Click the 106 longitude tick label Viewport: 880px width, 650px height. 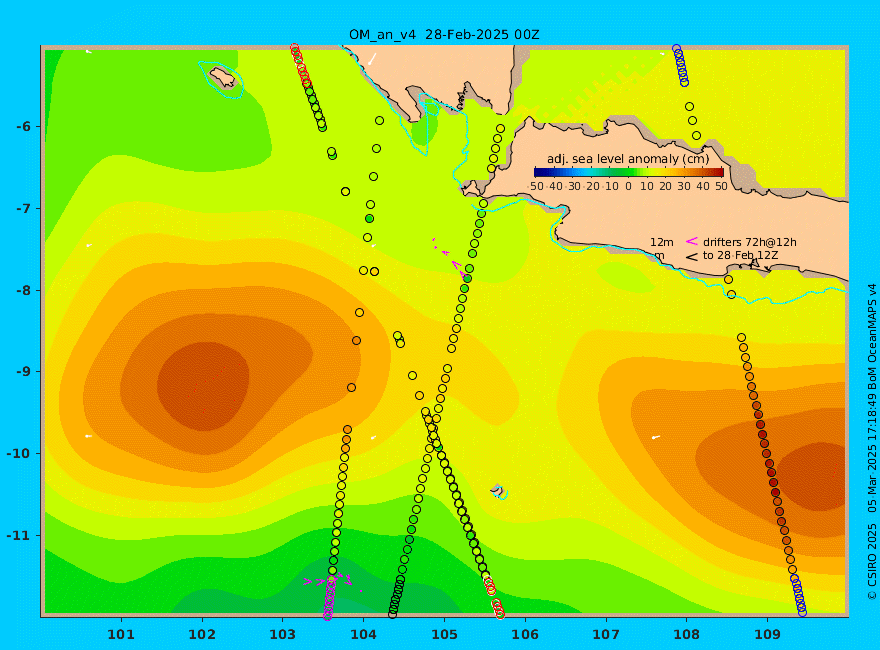click(525, 635)
